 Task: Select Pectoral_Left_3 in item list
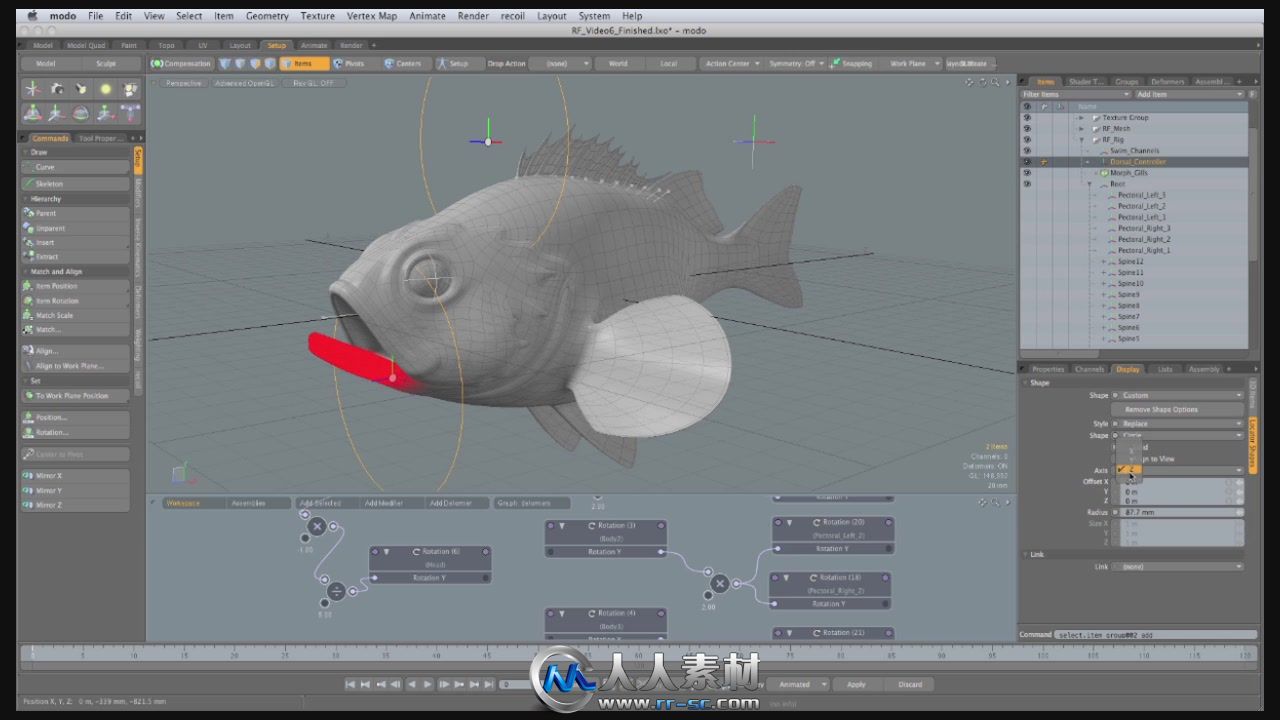(x=1141, y=195)
